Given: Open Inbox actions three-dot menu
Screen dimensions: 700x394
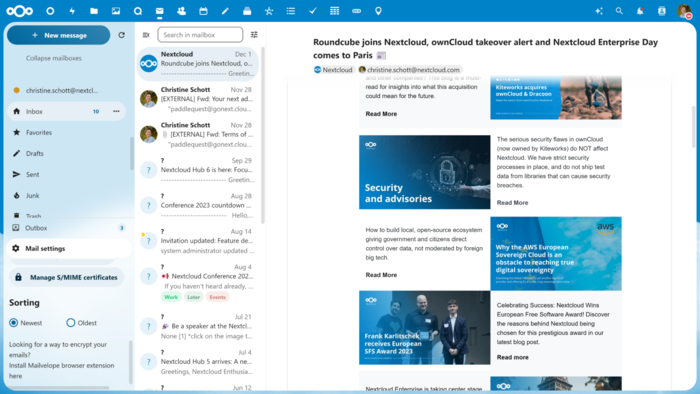Looking at the screenshot, I should pyautogui.click(x=117, y=111).
